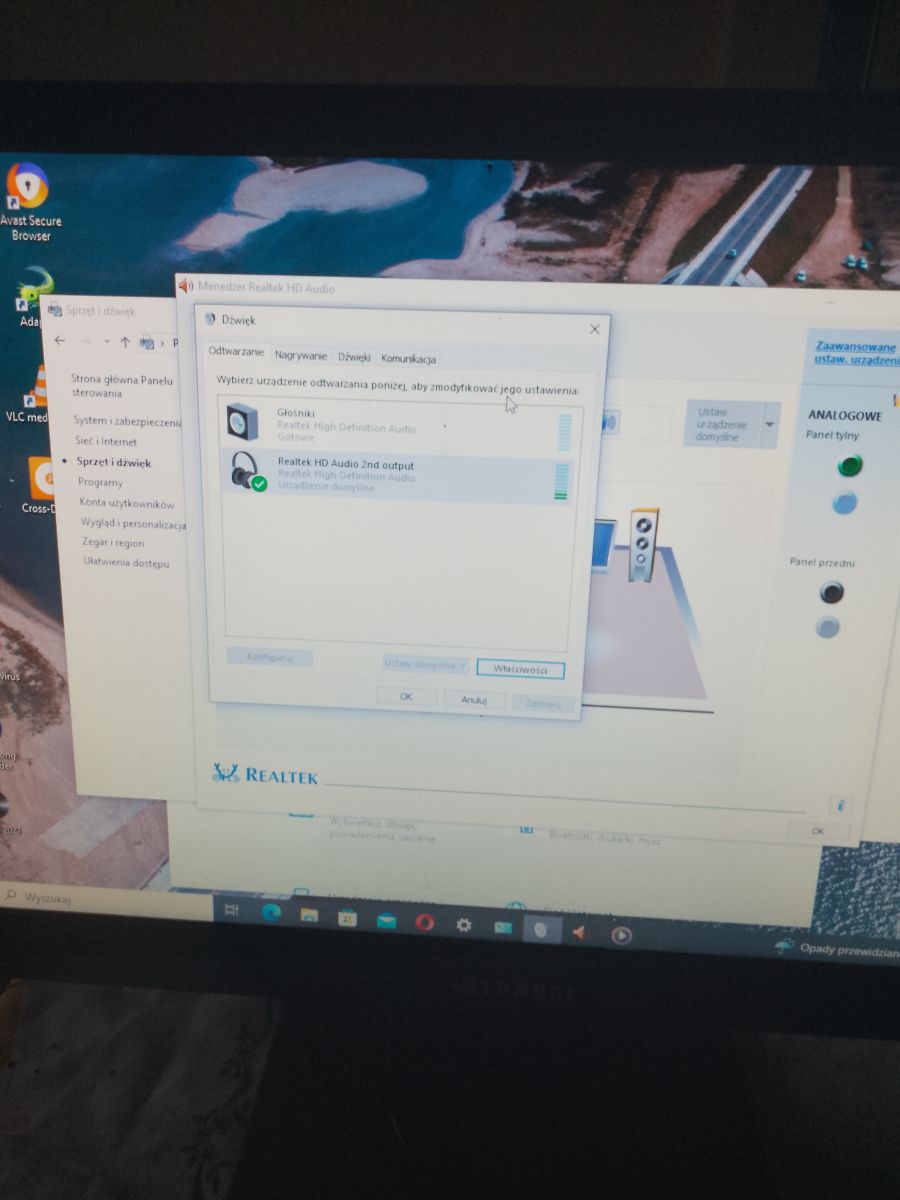The image size is (900, 1200).
Task: Click OK in the Realtek HD Audio manager
Action: pos(817,831)
